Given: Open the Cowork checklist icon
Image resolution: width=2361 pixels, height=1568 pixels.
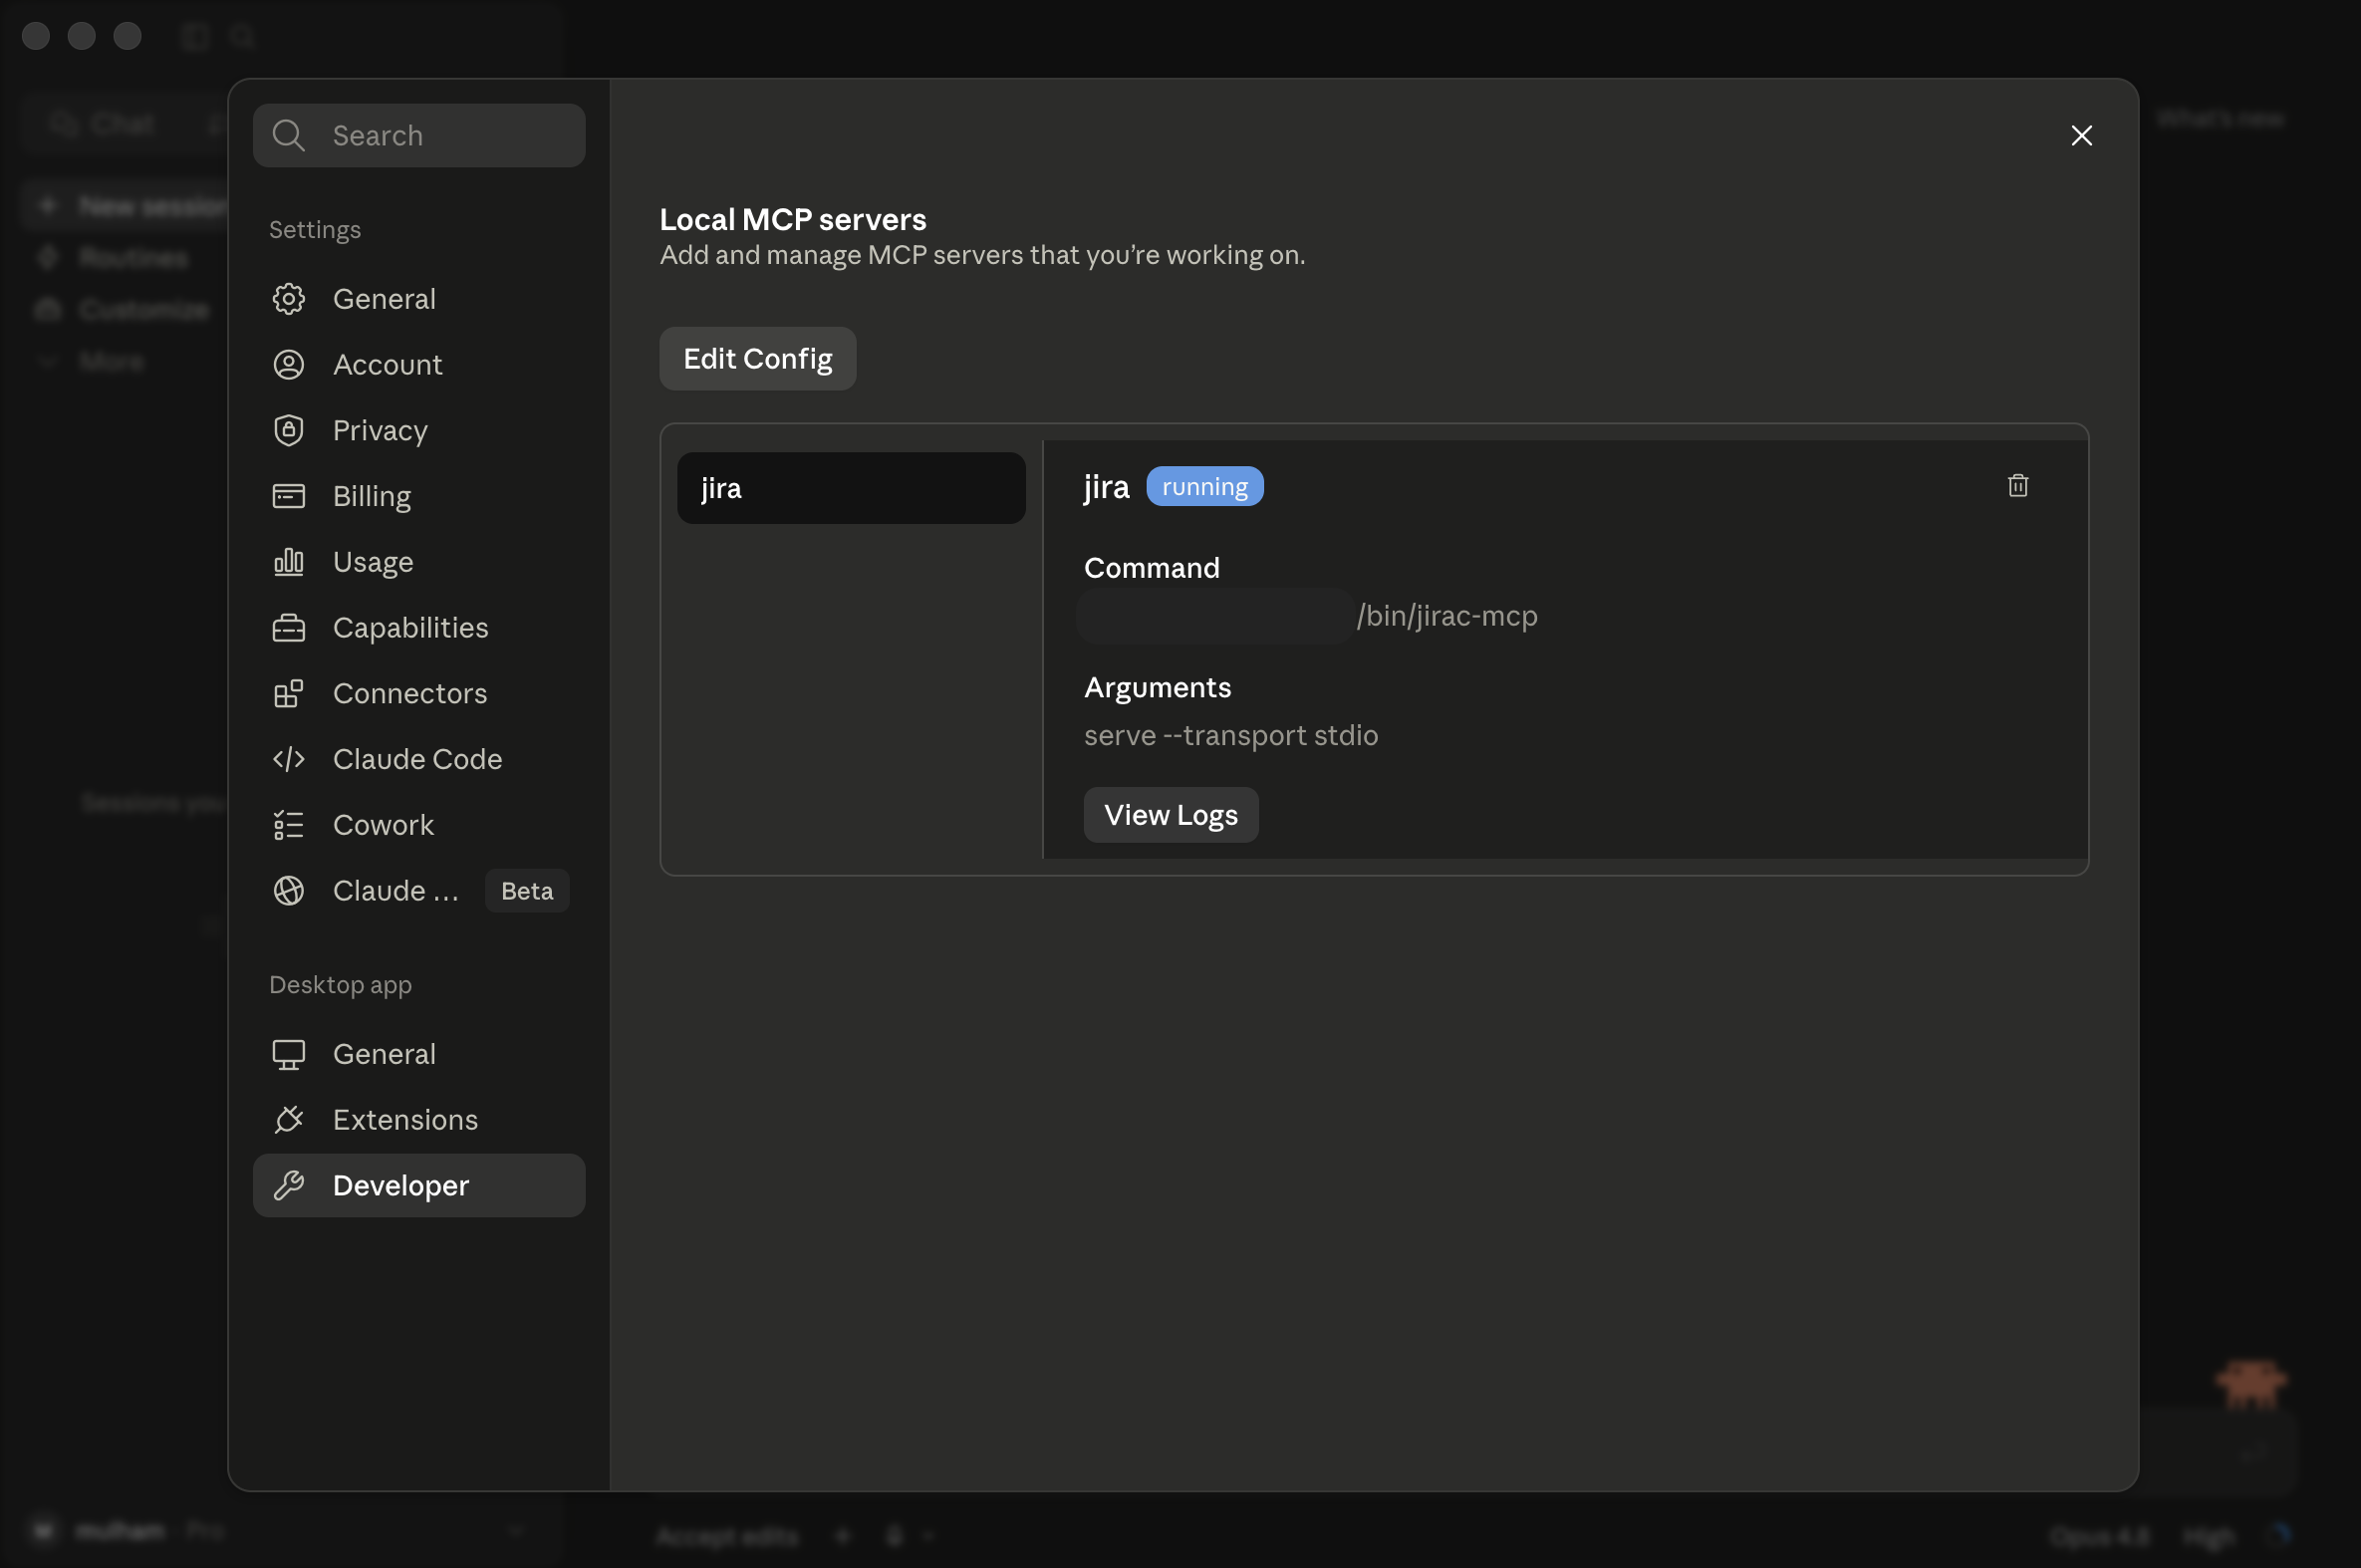Looking at the screenshot, I should click(x=289, y=825).
